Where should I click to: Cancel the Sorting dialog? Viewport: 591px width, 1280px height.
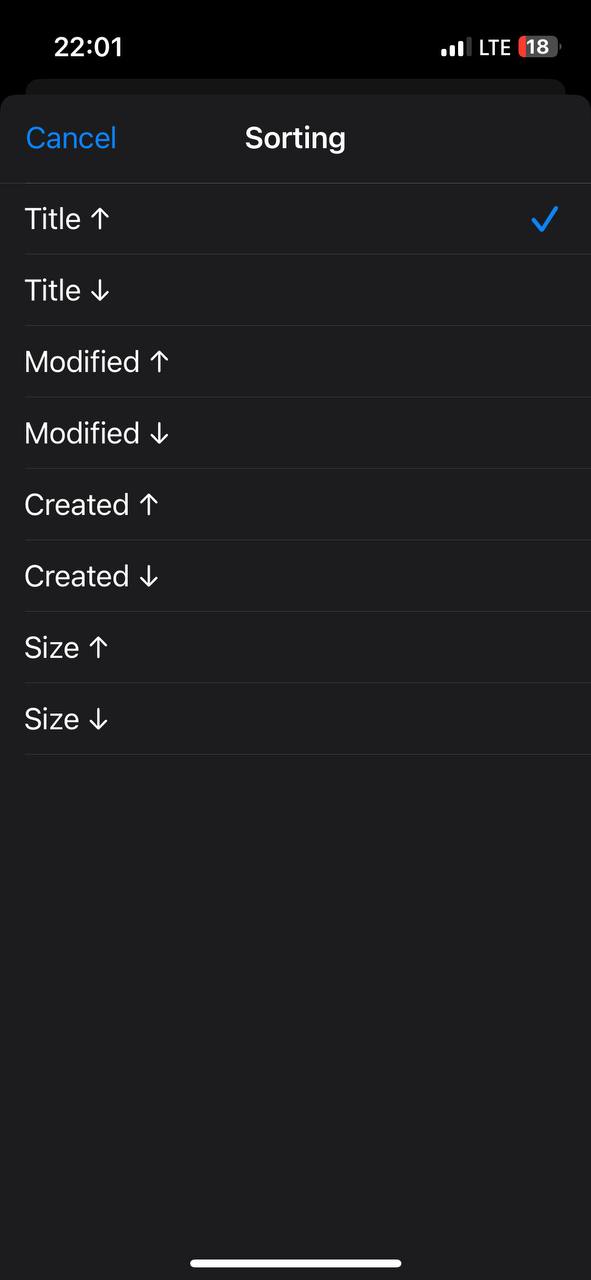point(71,138)
